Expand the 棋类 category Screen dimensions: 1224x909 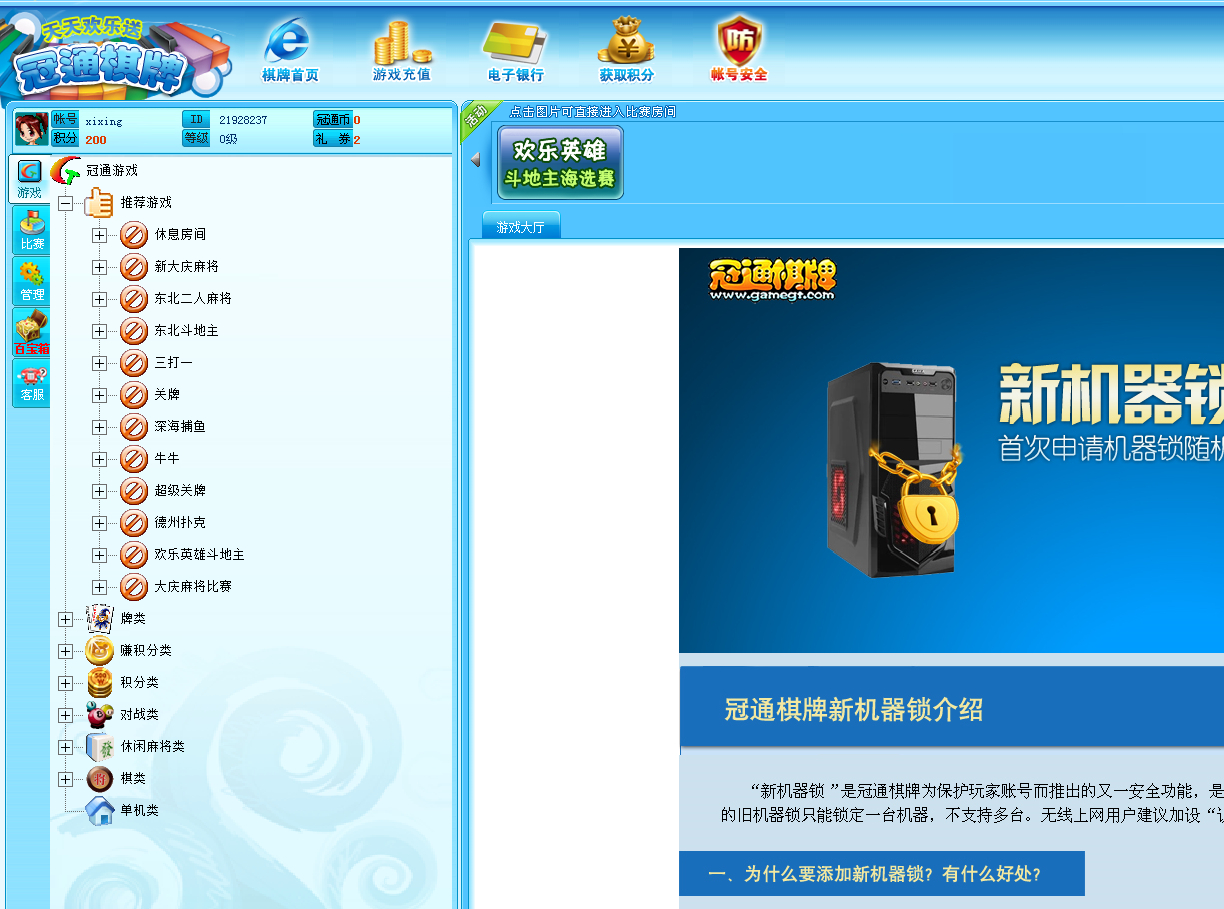coord(66,779)
